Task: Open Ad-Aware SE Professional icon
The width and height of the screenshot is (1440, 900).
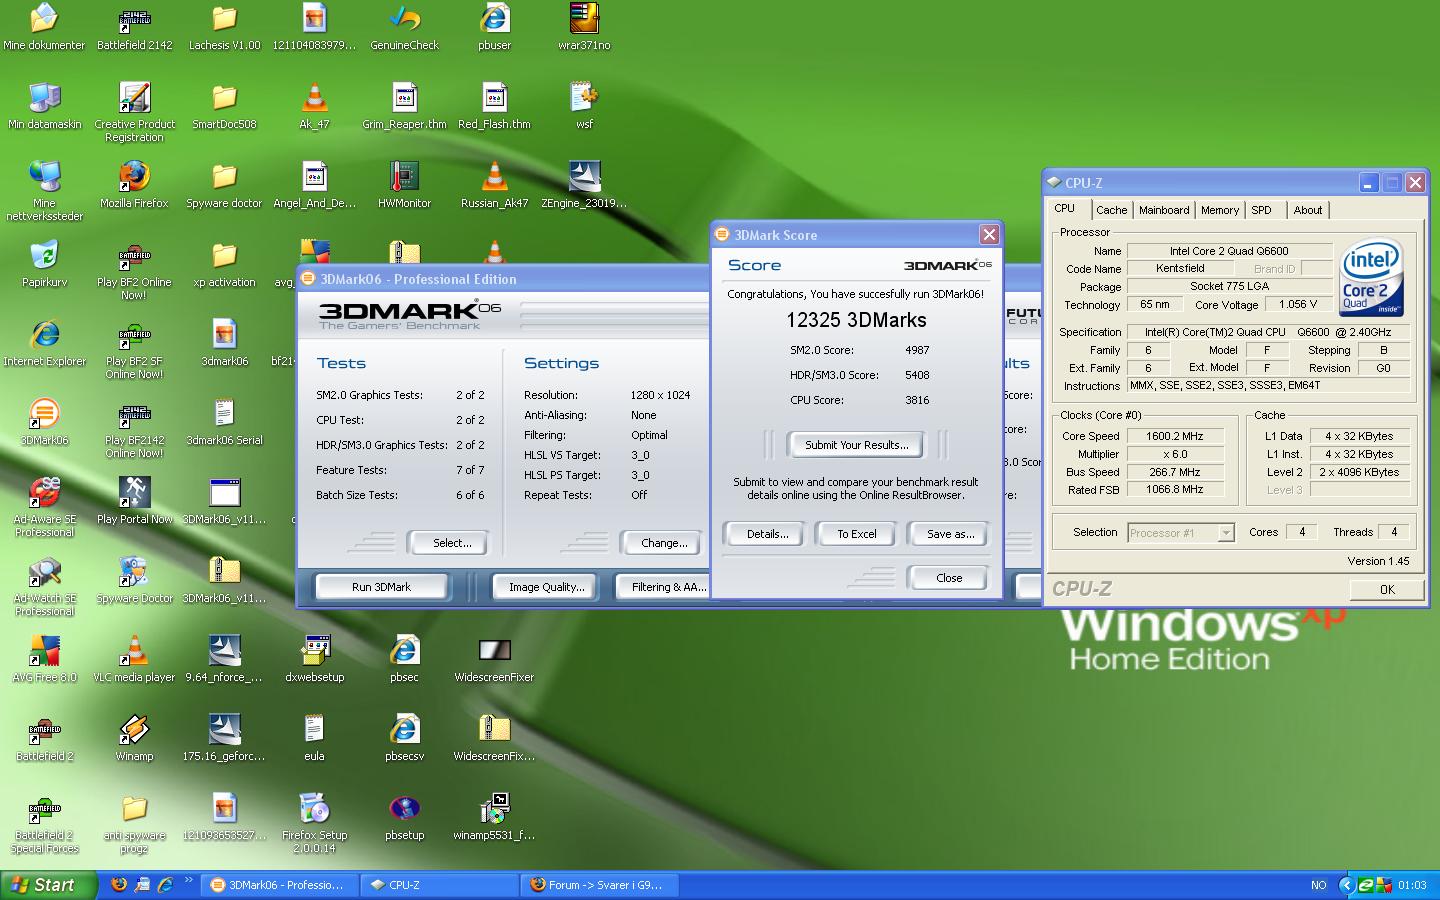Action: pos(44,506)
